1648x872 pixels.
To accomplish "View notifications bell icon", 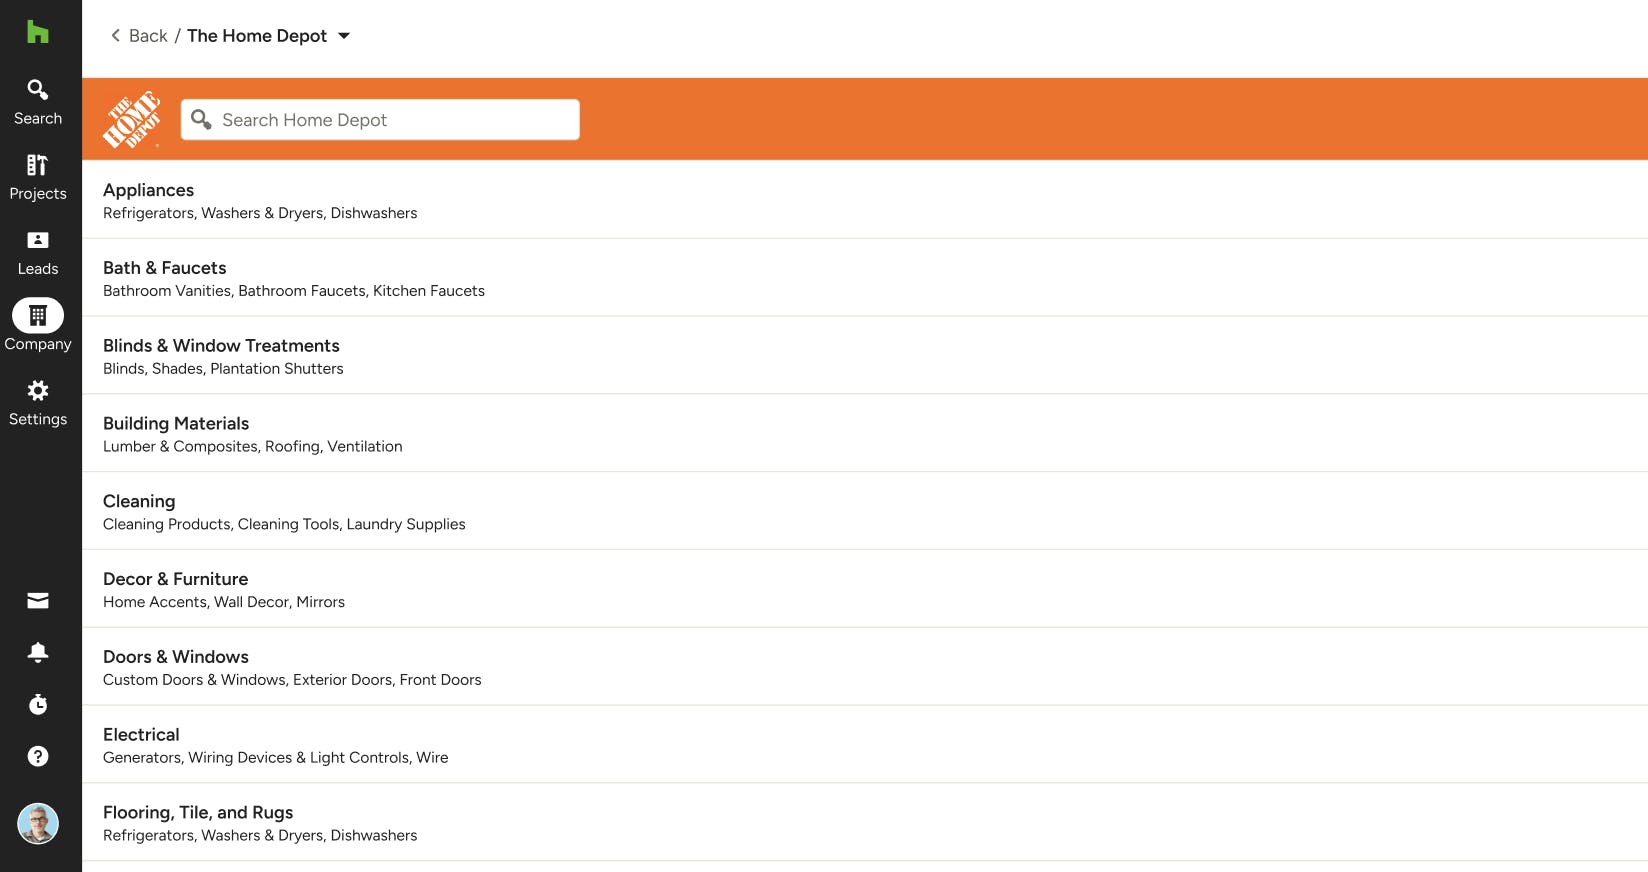I will (38, 652).
